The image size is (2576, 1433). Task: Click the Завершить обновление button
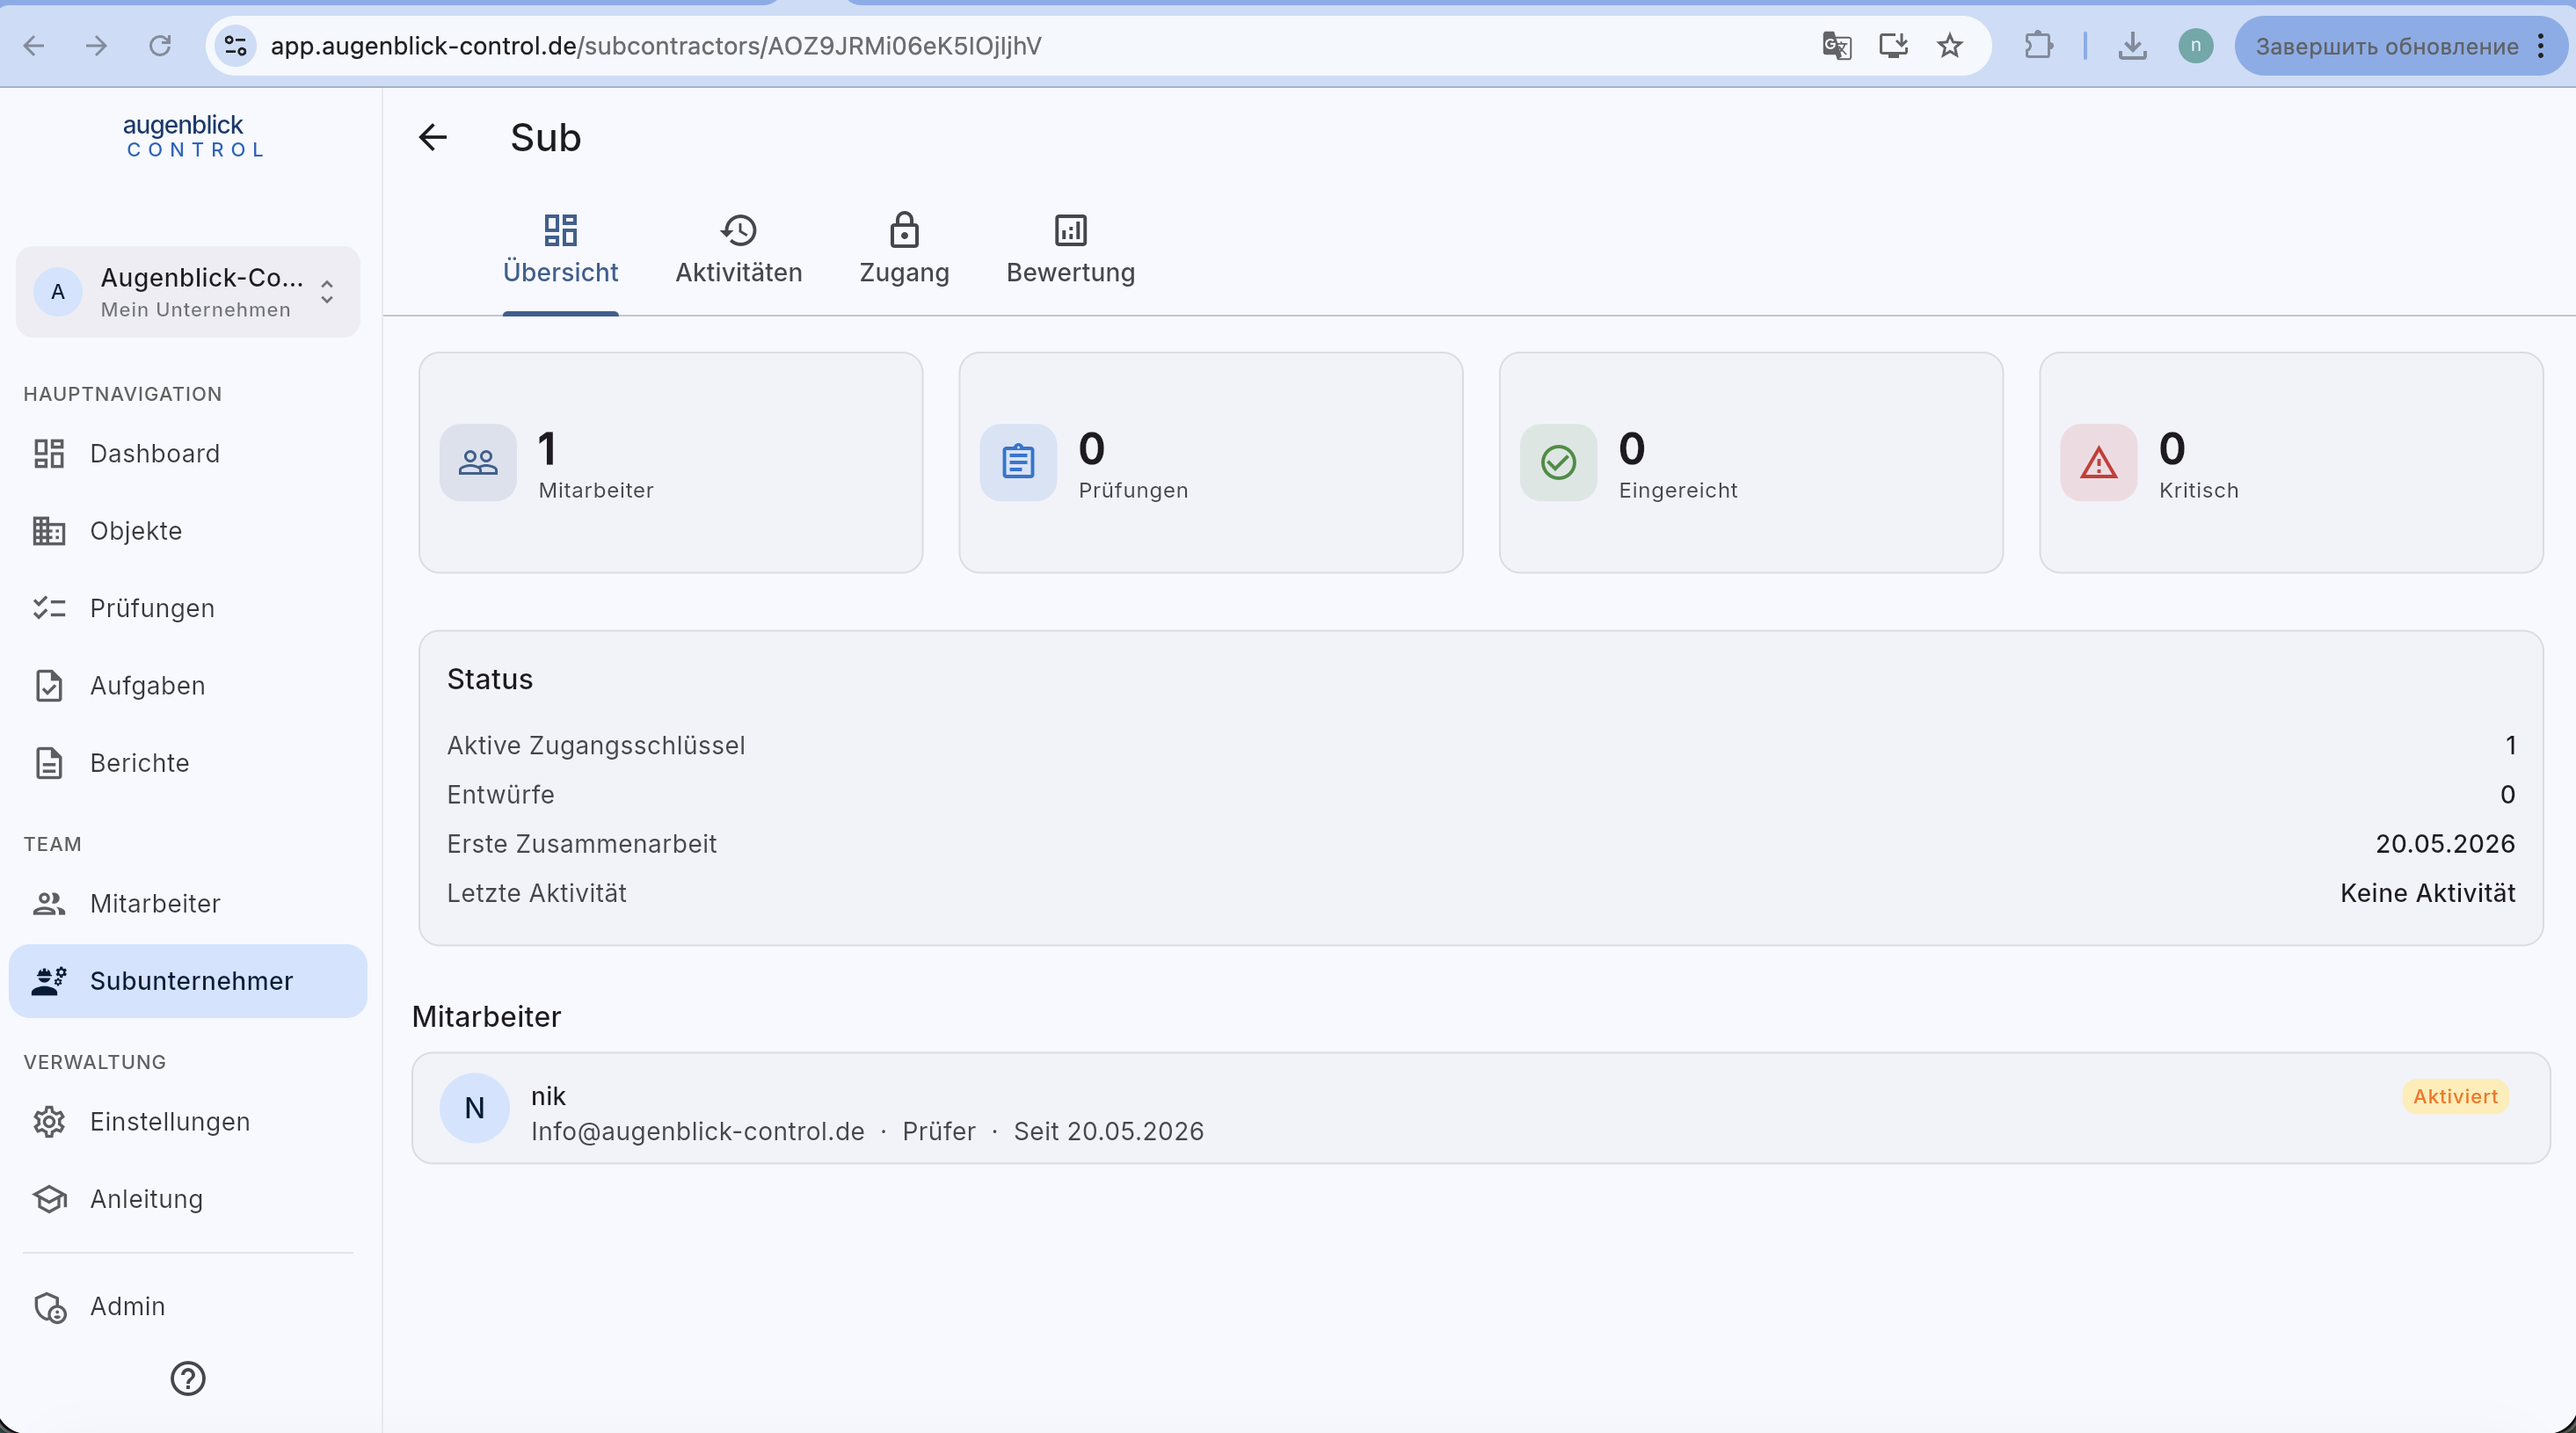2385,46
